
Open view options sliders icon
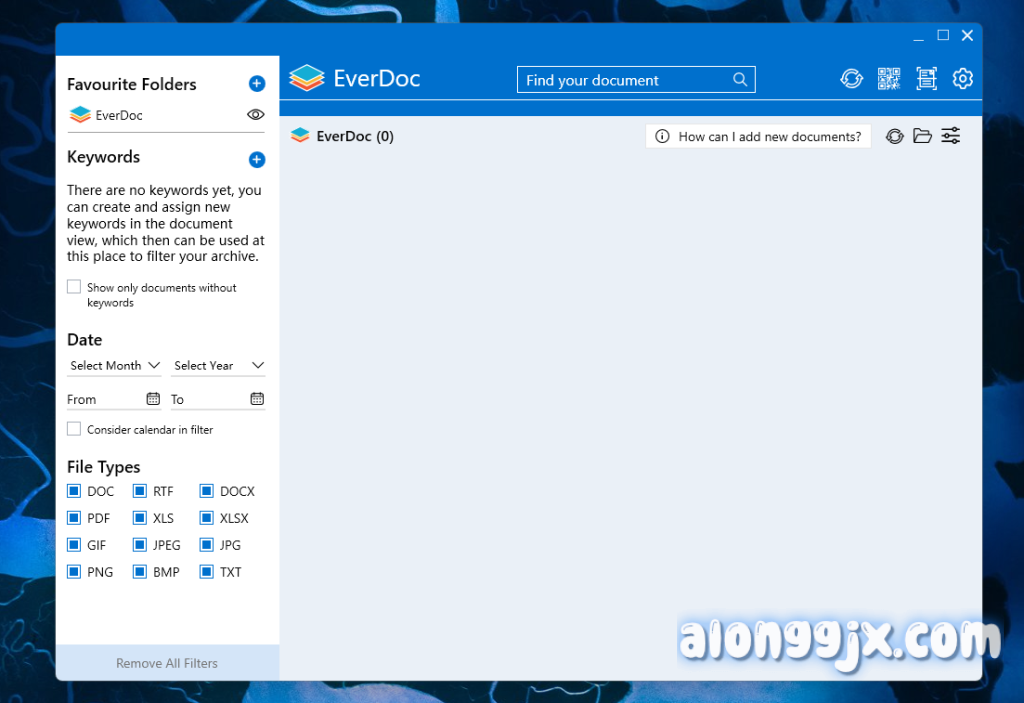[951, 136]
